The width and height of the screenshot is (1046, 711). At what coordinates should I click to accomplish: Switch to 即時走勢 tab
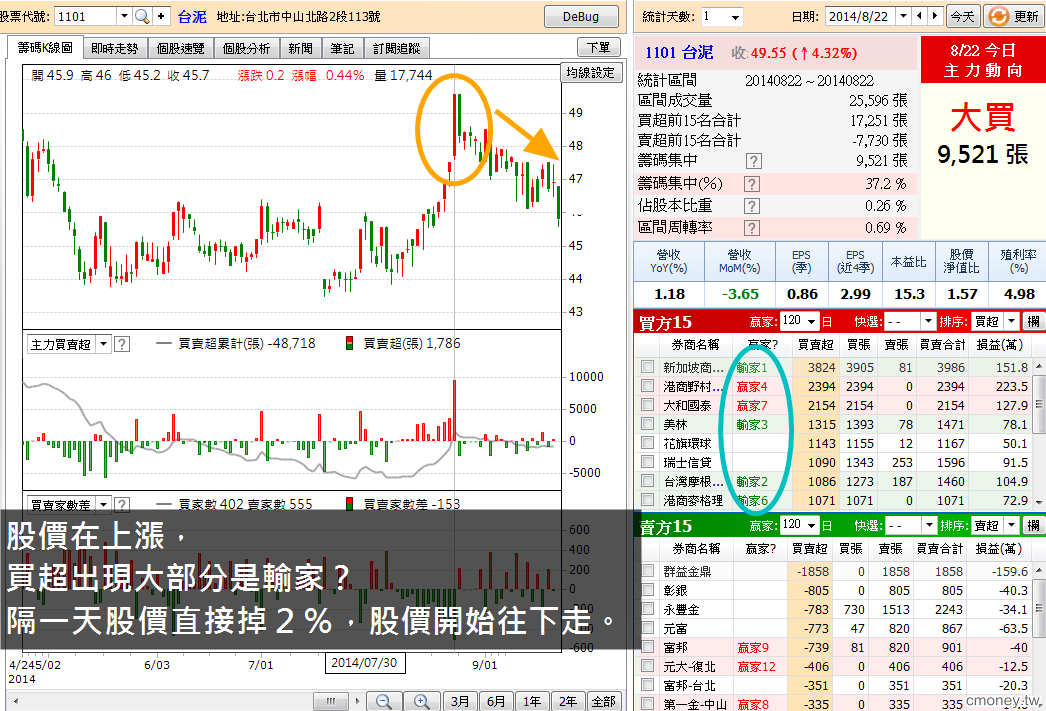click(x=114, y=49)
